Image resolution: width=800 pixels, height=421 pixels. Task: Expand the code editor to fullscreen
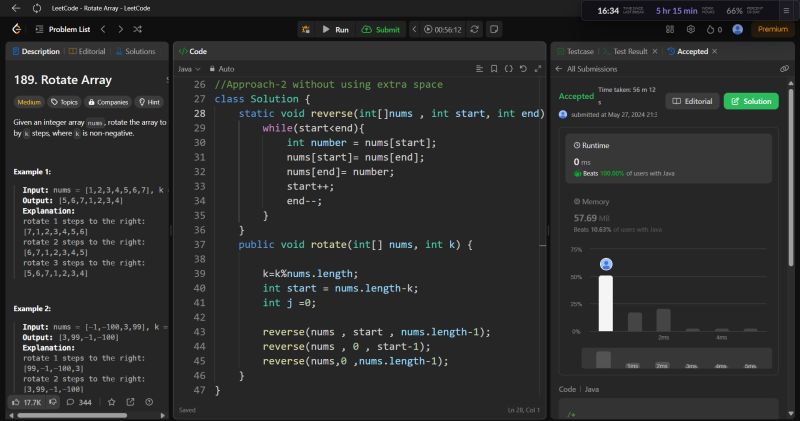(x=538, y=68)
